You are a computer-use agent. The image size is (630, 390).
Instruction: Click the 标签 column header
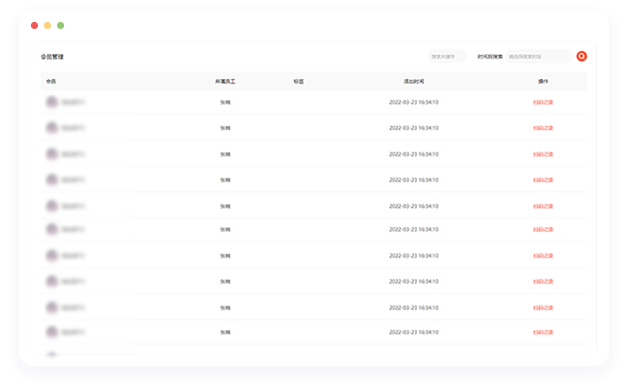[x=298, y=82]
